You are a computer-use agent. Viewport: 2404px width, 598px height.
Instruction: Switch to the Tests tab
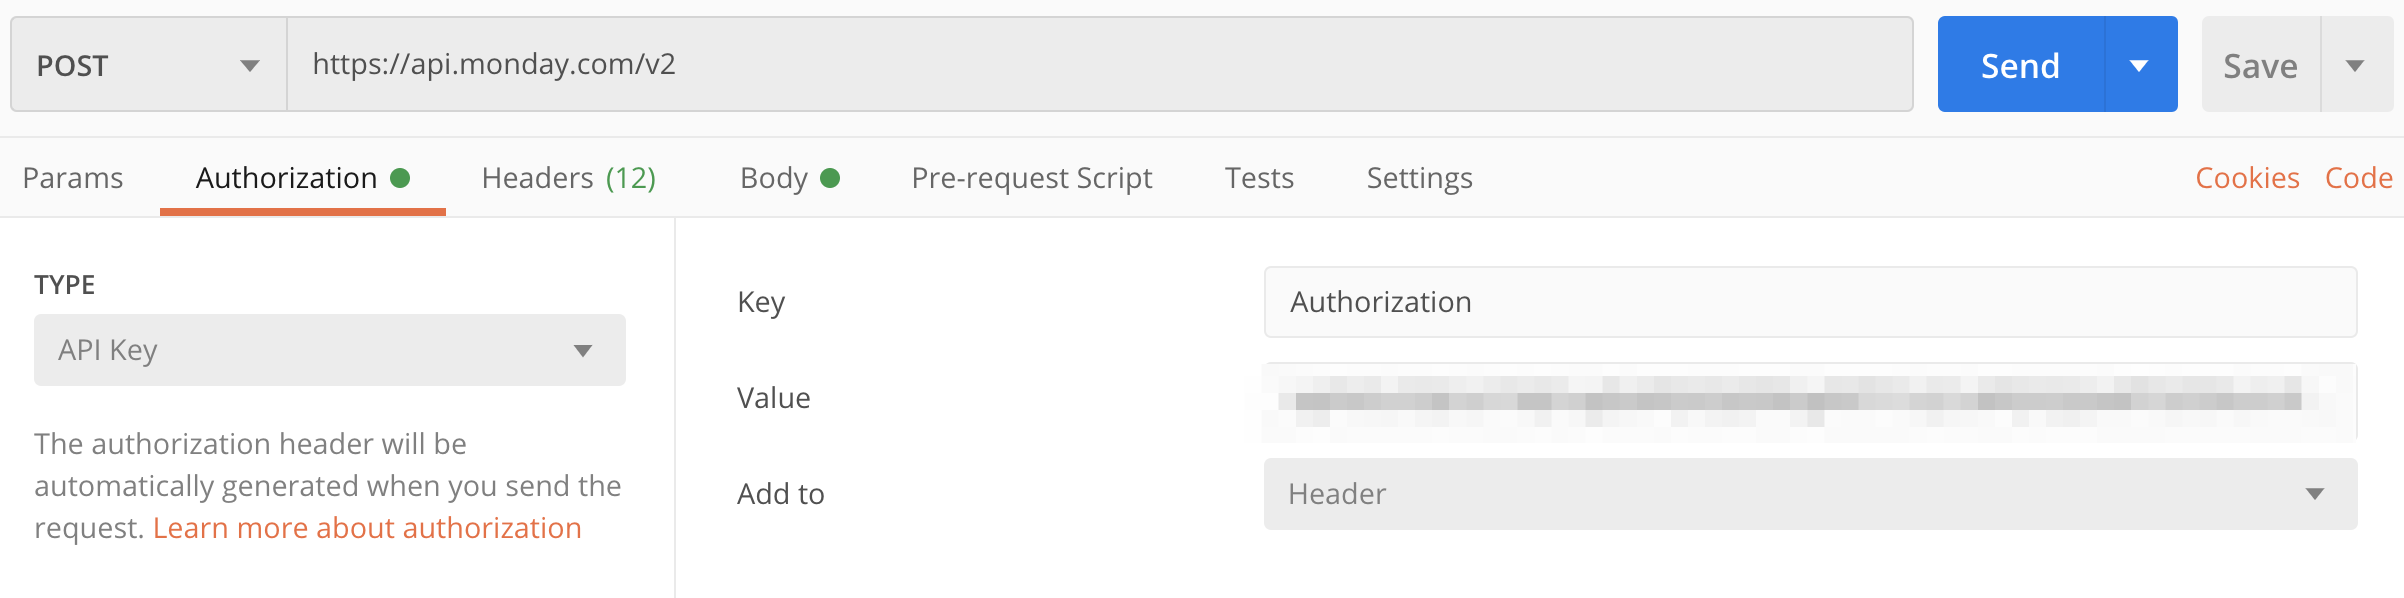1259,177
